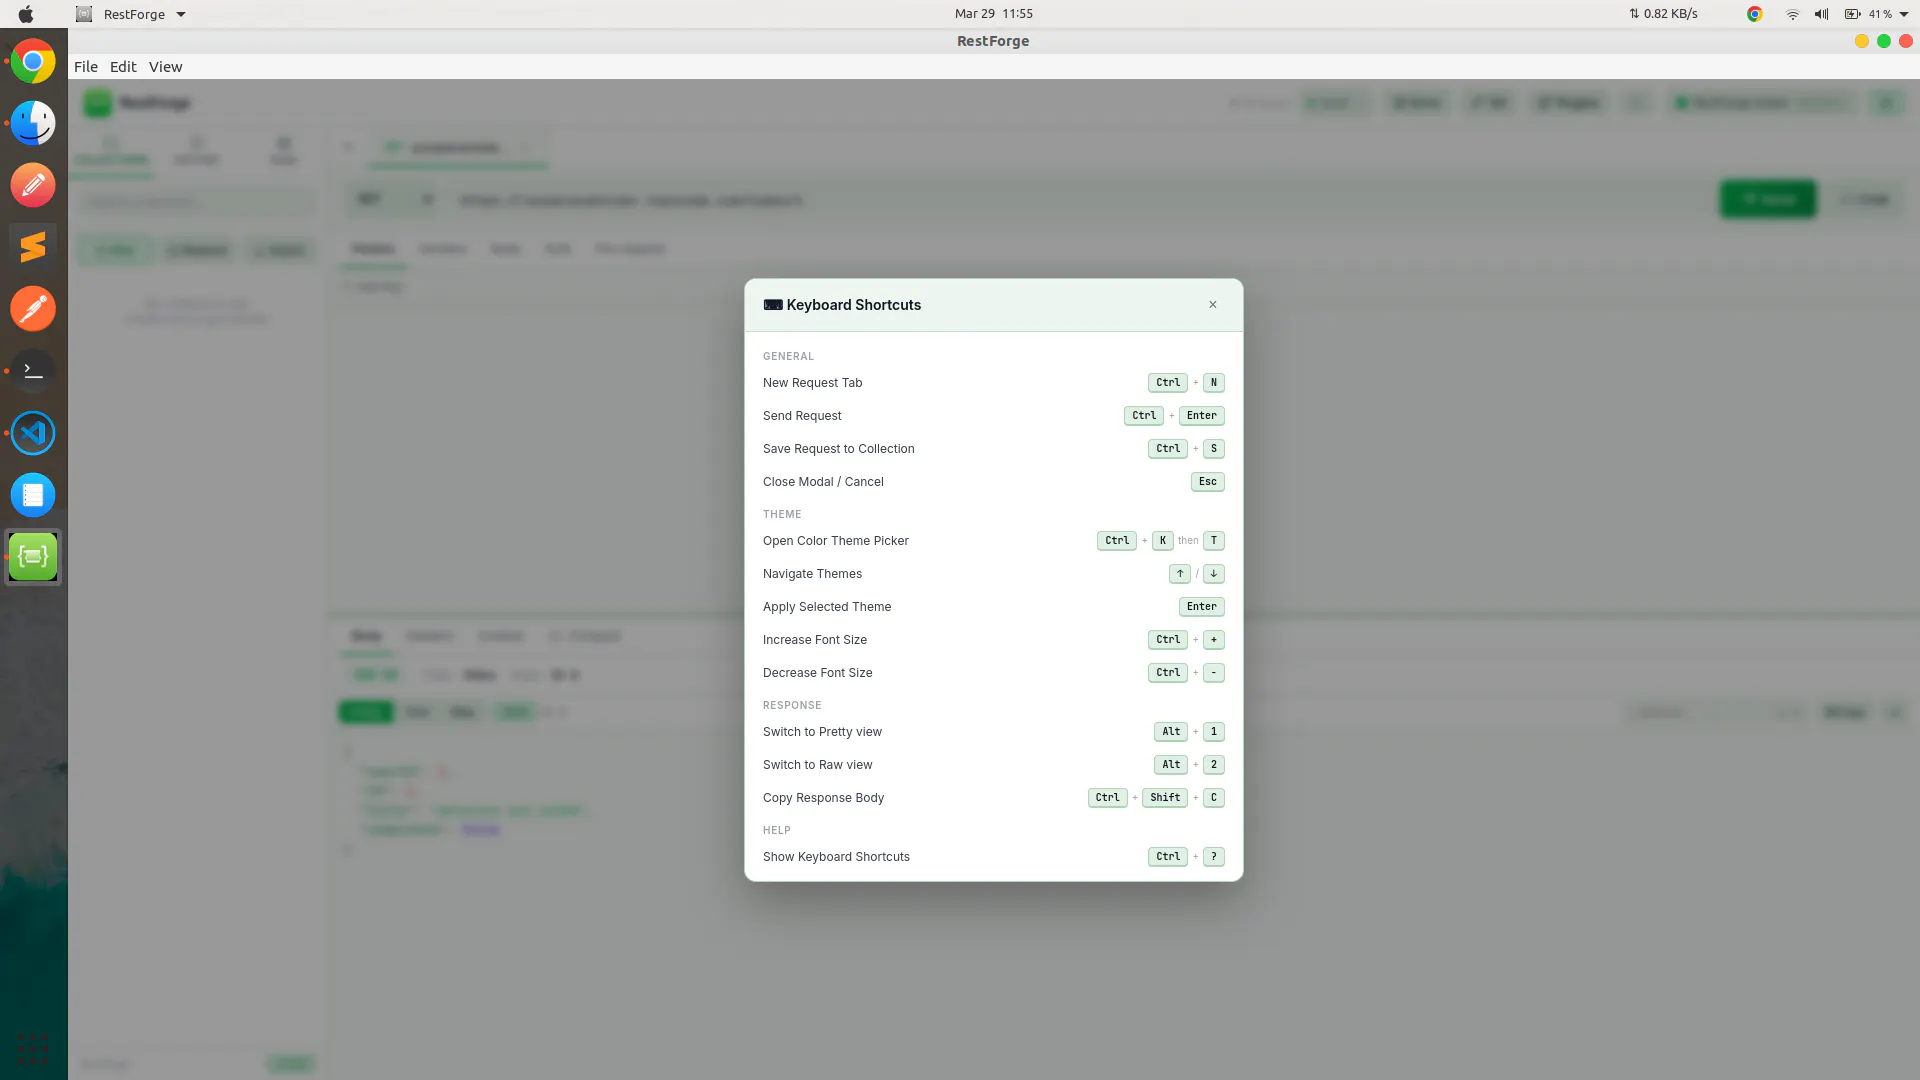Click the Keyboard Shortcuts dialog title
This screenshot has width=1920, height=1080.
point(854,305)
